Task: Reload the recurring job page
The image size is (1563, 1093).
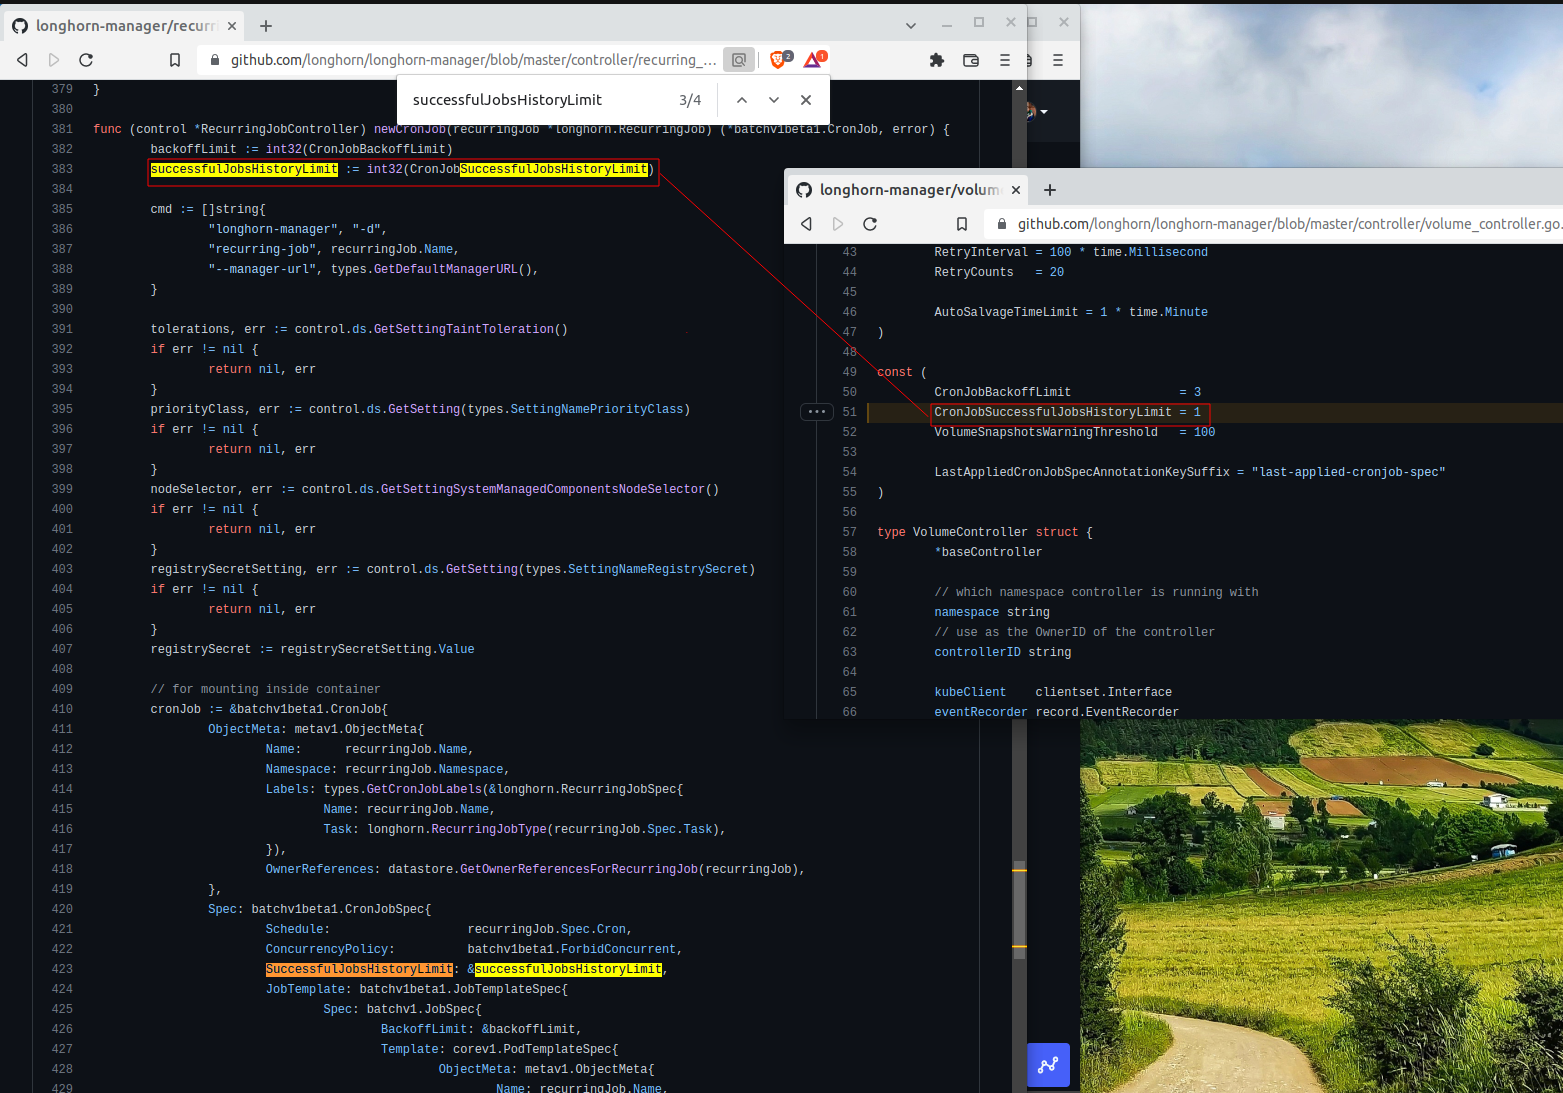Action: (86, 60)
